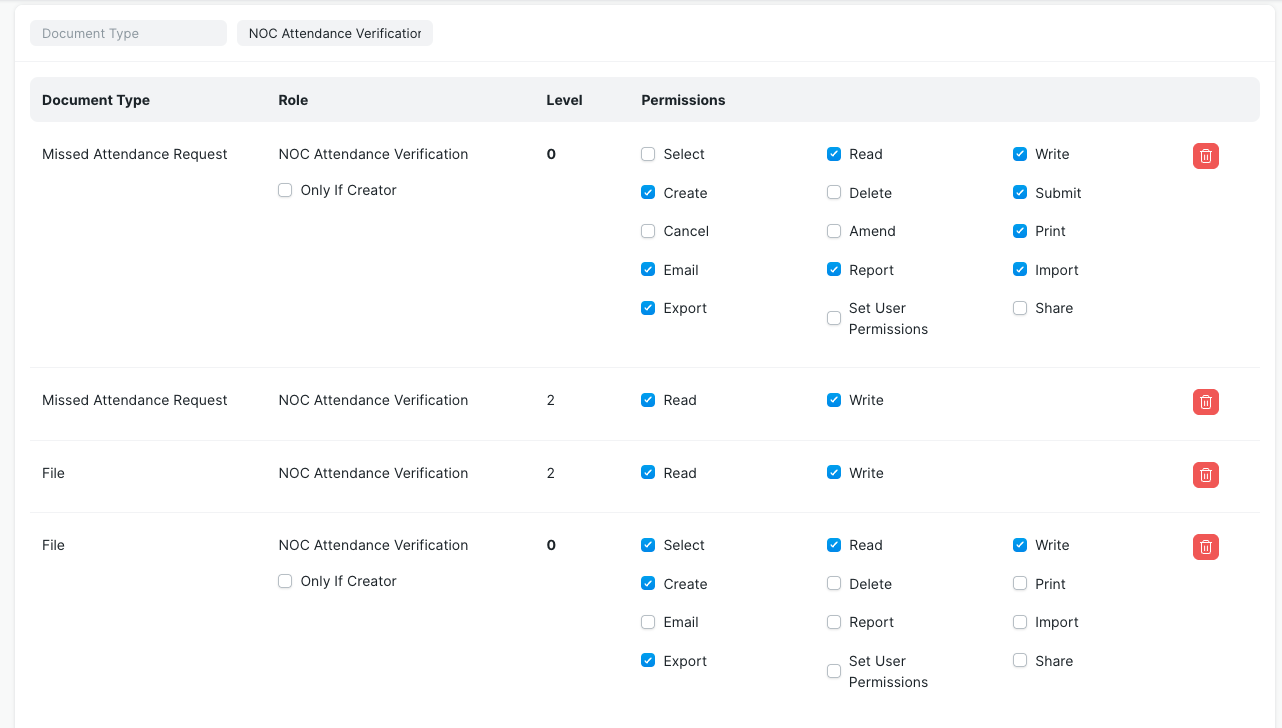Enable Only If Creator for Missed Attendance Request

[x=285, y=190]
